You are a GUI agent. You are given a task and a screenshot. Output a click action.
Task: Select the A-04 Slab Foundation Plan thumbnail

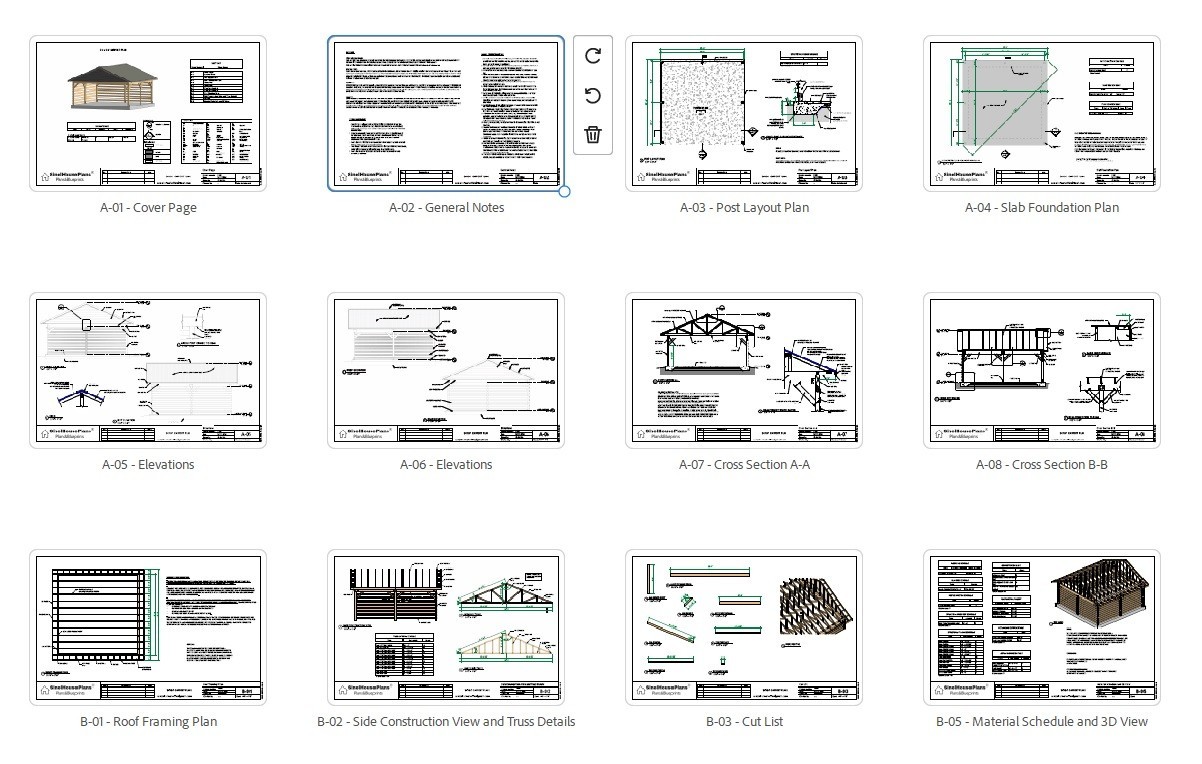point(1042,113)
